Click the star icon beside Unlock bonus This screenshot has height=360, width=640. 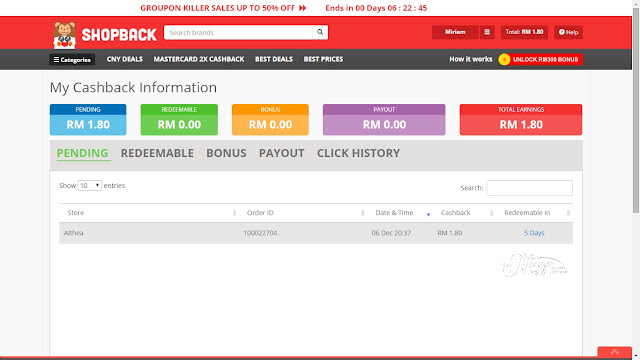pyautogui.click(x=504, y=60)
